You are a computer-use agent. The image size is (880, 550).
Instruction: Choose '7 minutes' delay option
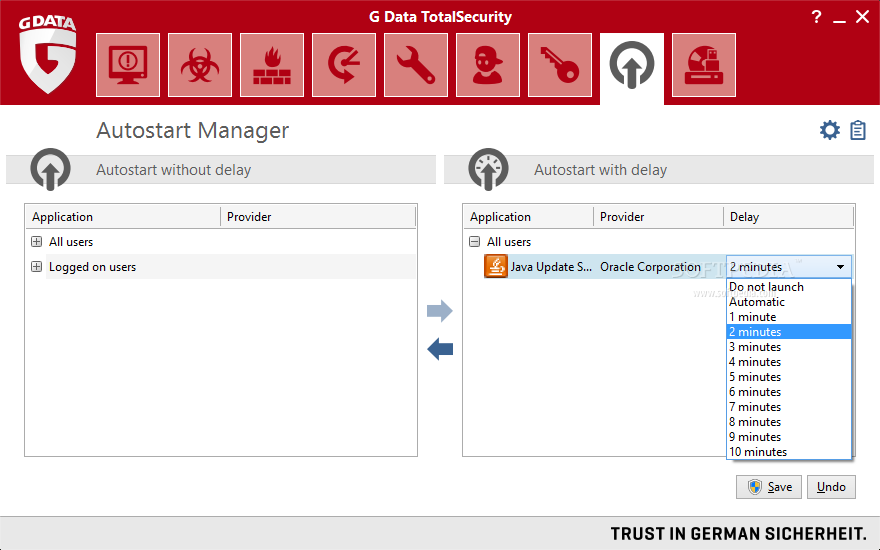pos(789,407)
